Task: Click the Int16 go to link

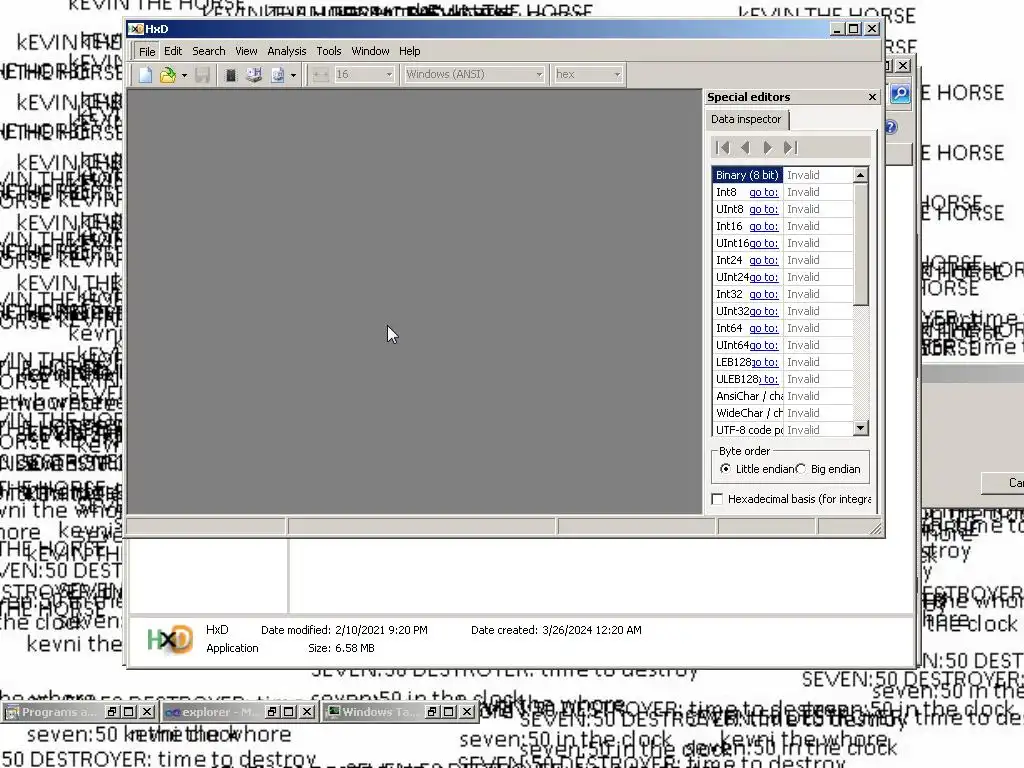Action: 763,226
